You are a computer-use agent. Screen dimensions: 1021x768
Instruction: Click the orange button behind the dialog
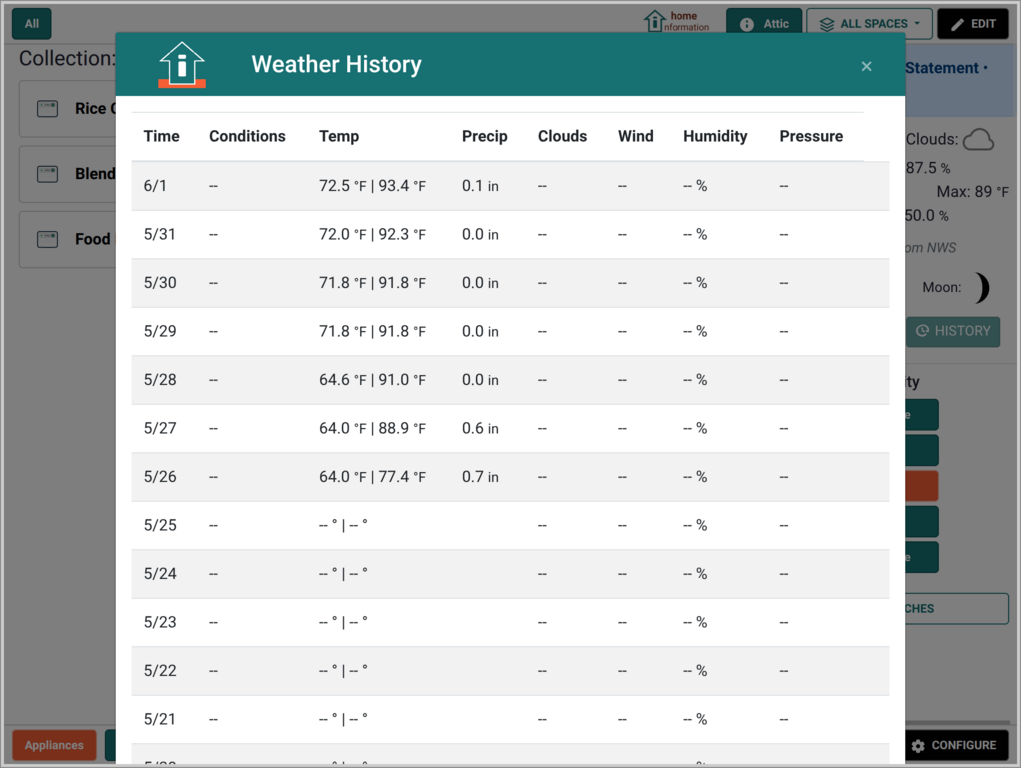click(921, 486)
